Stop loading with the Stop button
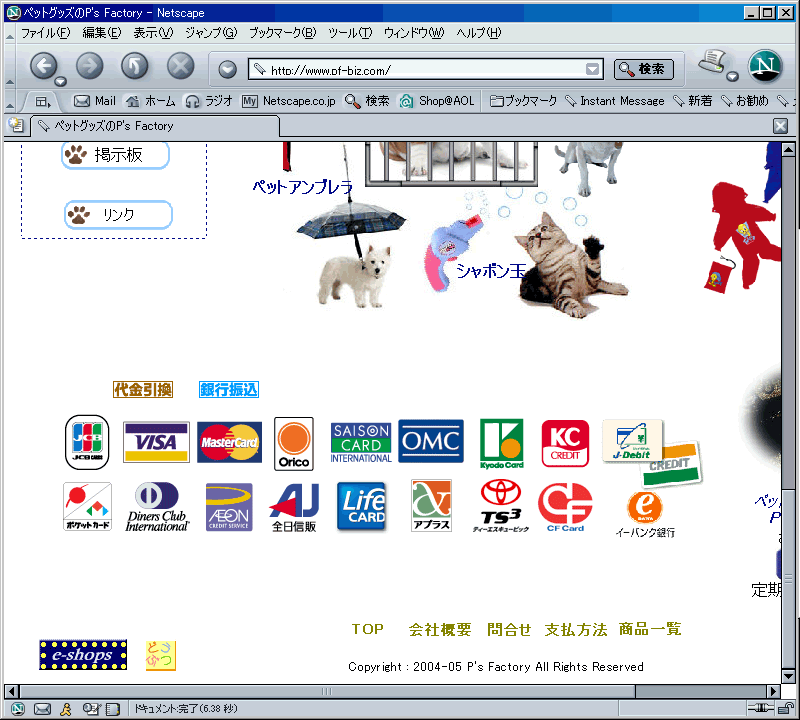Viewport: 800px width, 720px height. [181, 66]
